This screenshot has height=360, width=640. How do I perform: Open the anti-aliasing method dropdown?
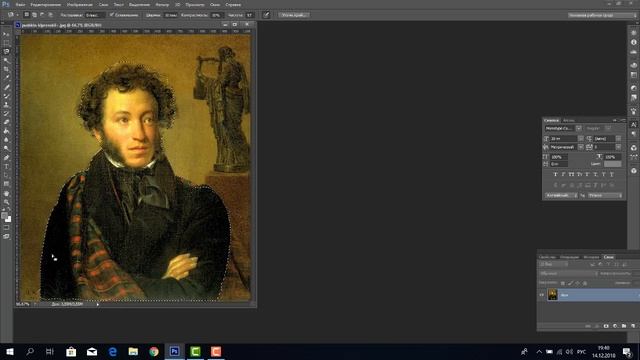(605, 196)
